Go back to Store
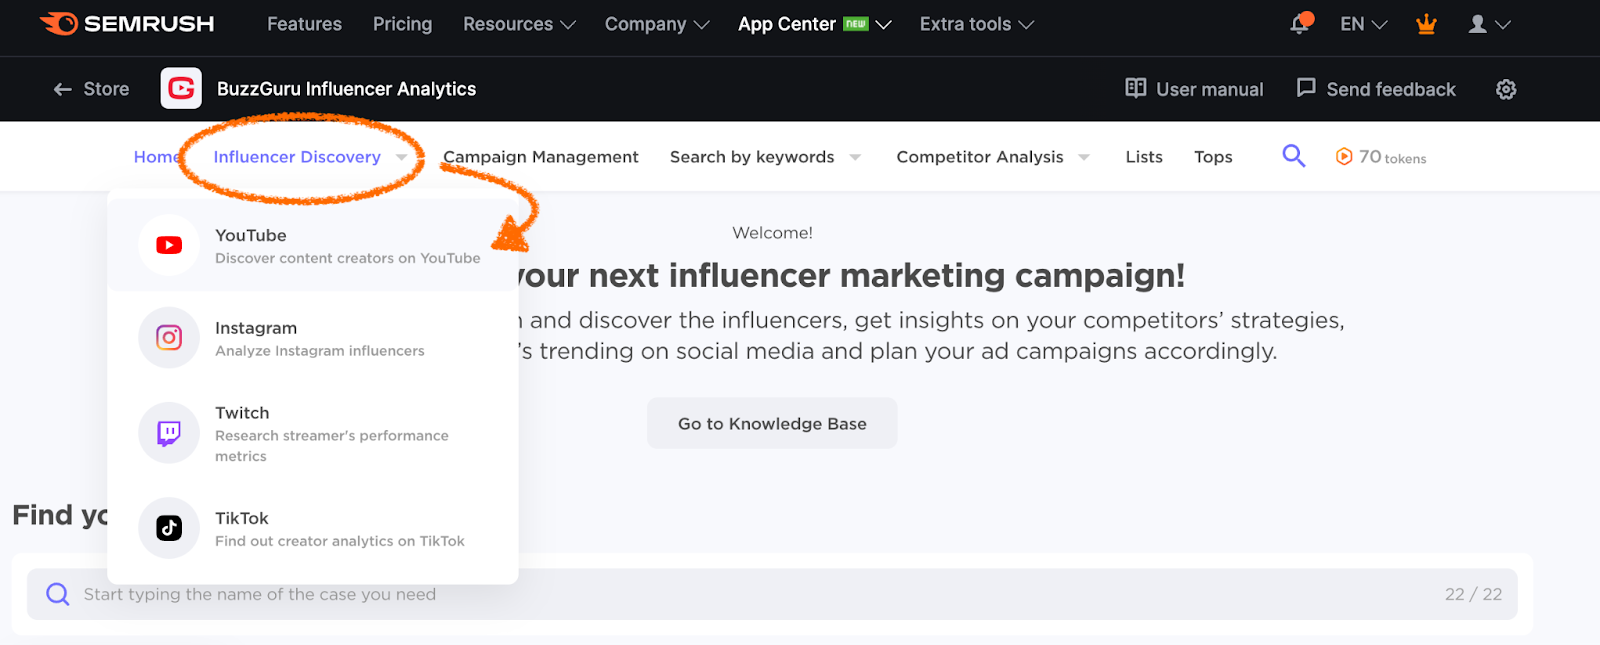Viewport: 1600px width, 645px height. click(x=91, y=89)
